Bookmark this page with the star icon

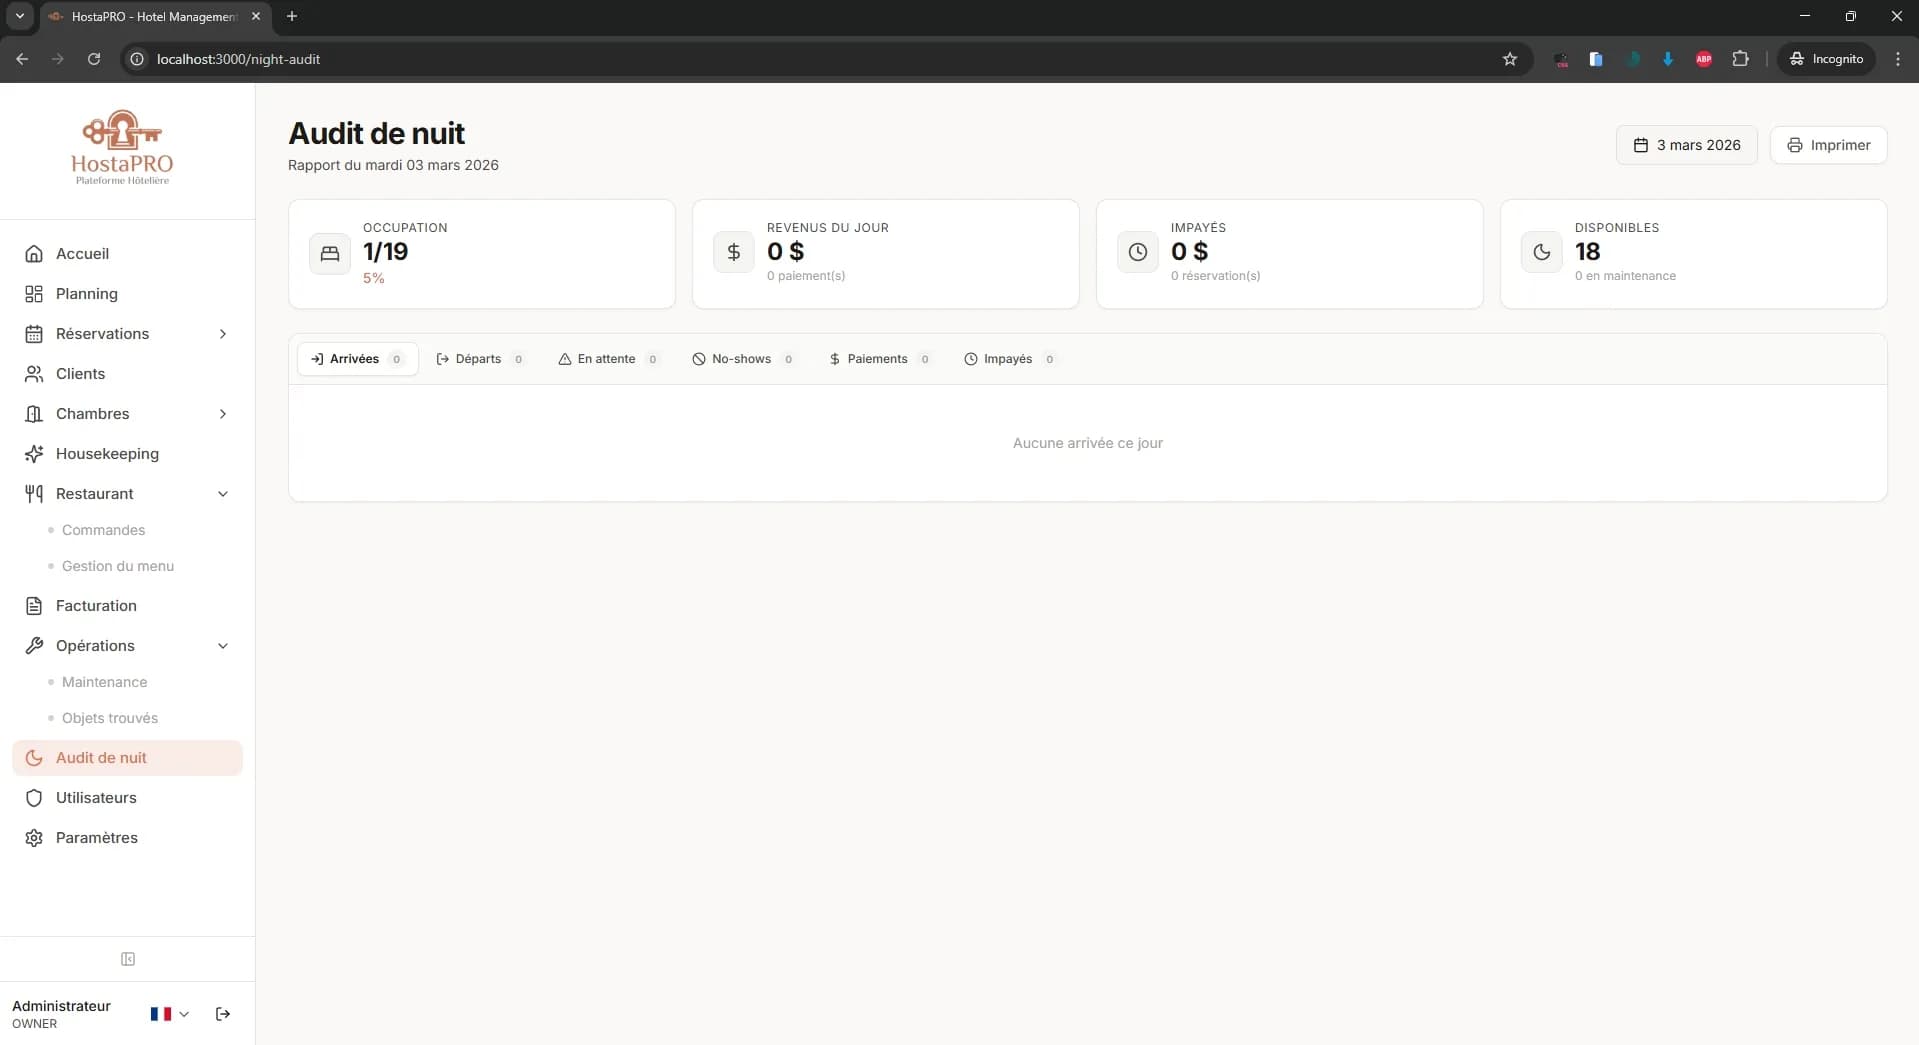[x=1509, y=59]
